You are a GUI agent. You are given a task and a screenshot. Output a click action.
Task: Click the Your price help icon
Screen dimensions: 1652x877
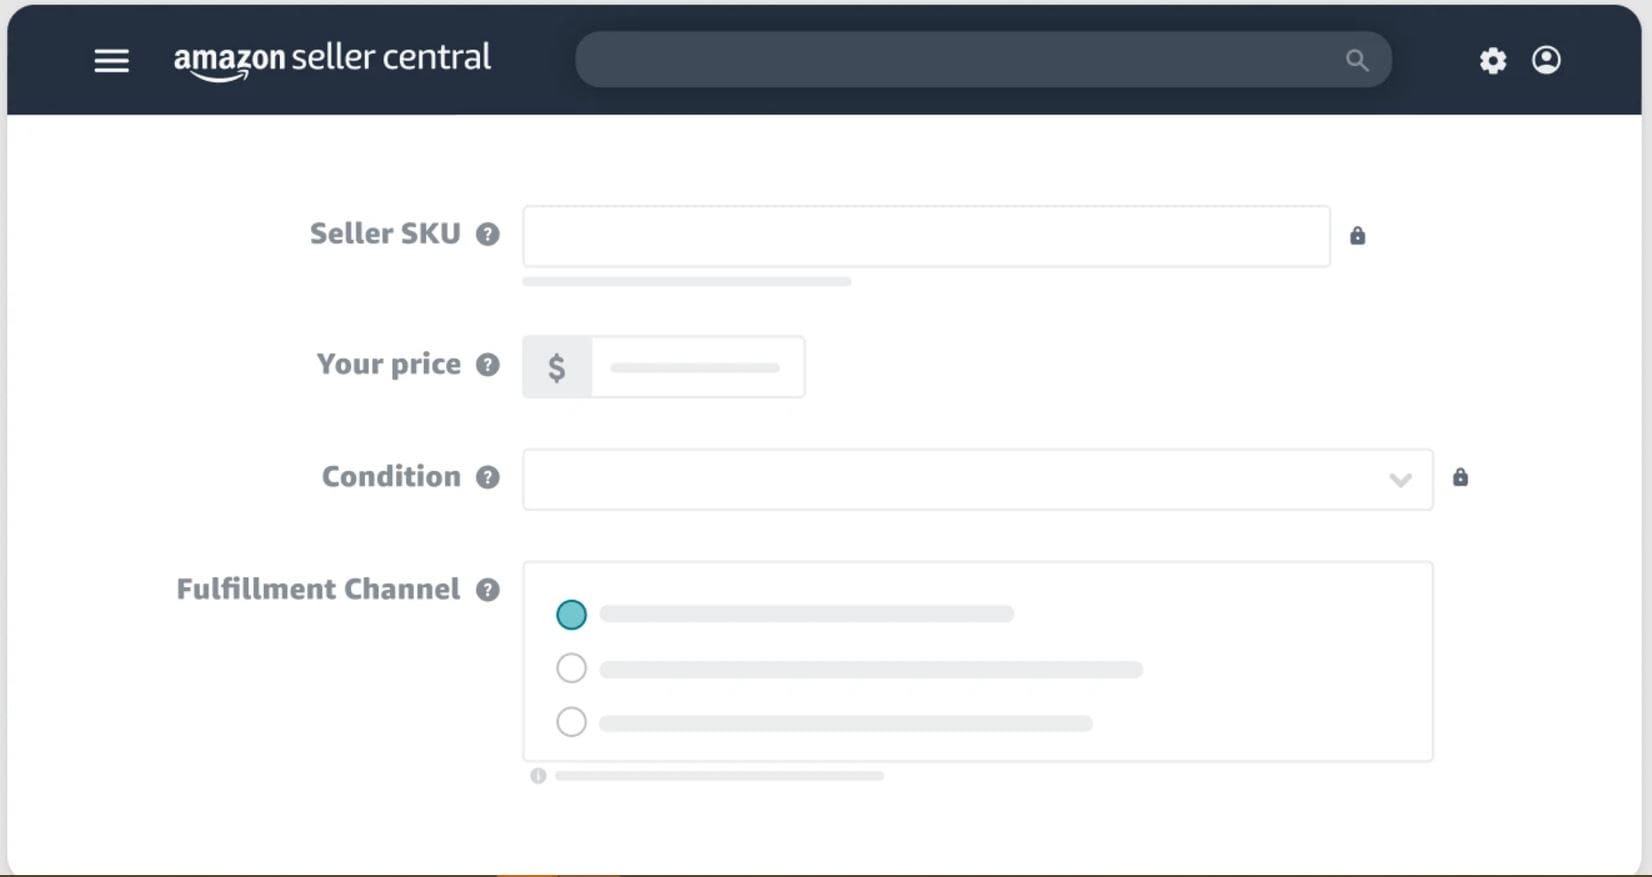[x=487, y=365]
